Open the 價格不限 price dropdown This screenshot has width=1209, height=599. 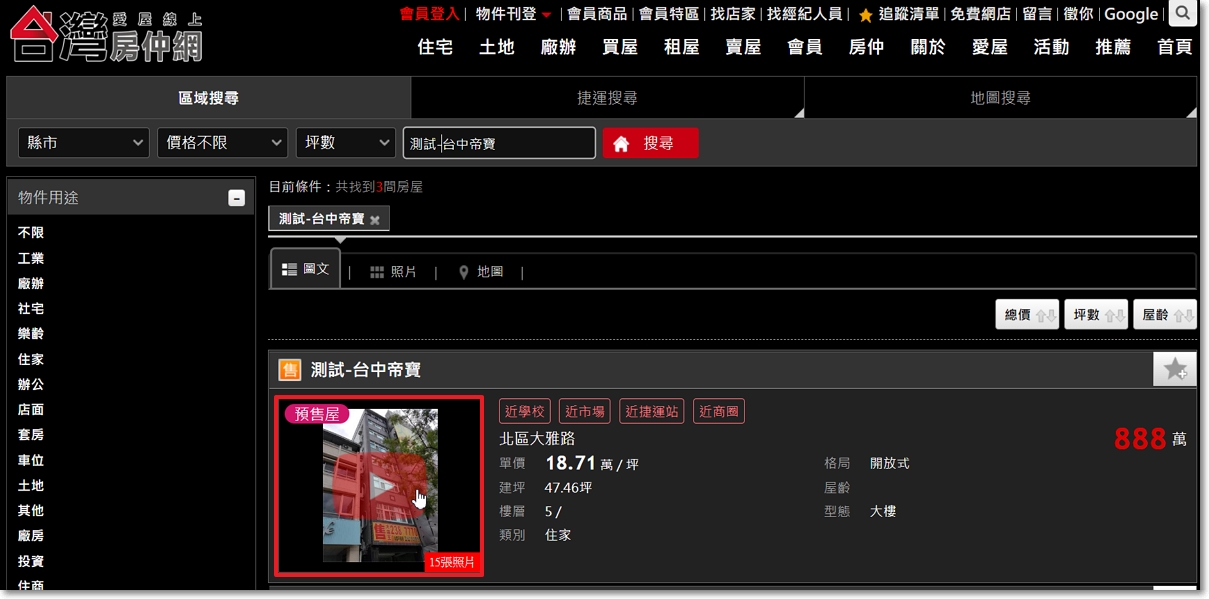(x=222, y=143)
